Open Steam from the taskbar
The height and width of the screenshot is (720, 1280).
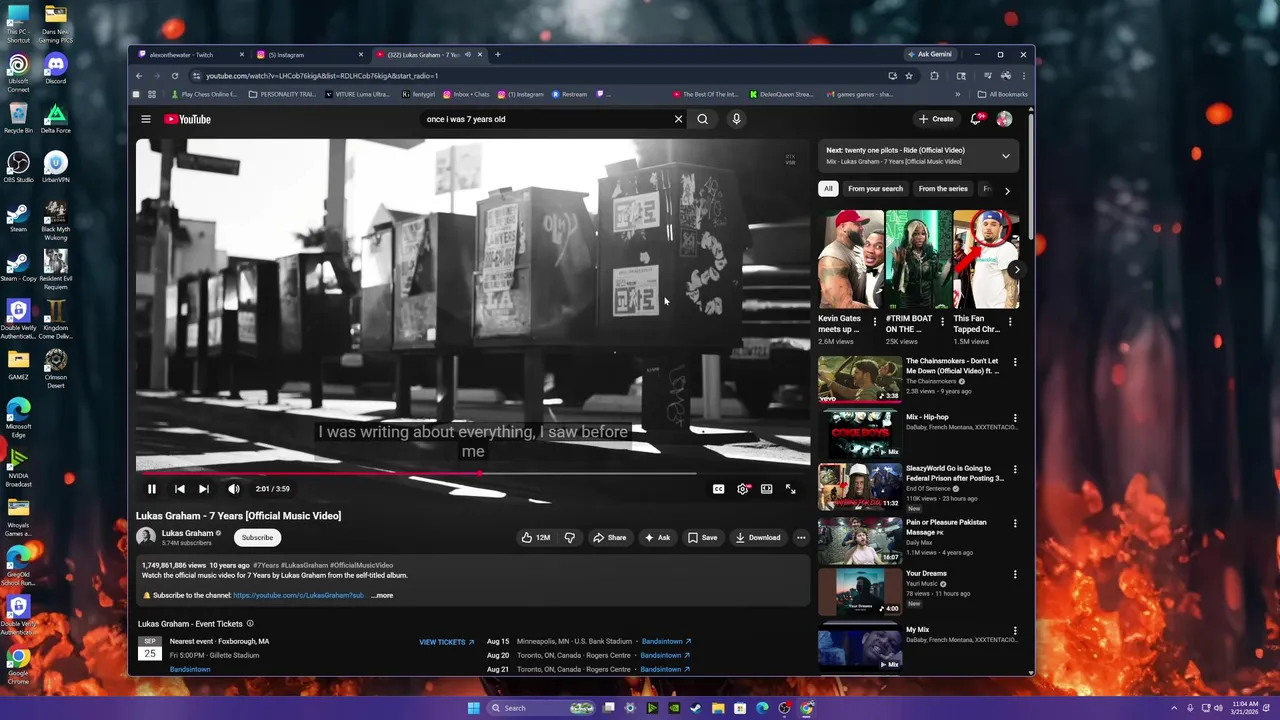[x=696, y=708]
